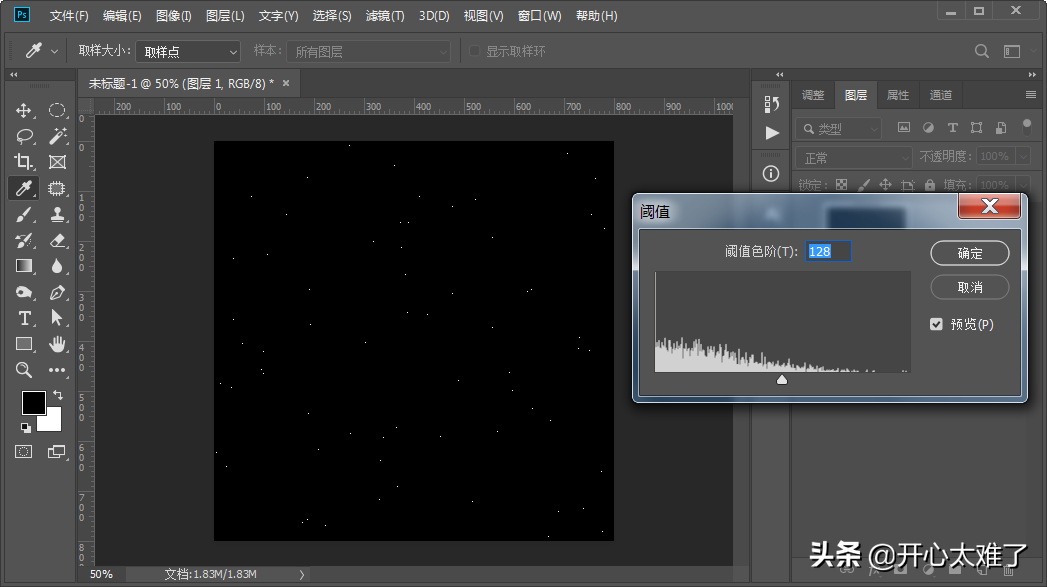Open the search icon in options bar

pos(982,51)
